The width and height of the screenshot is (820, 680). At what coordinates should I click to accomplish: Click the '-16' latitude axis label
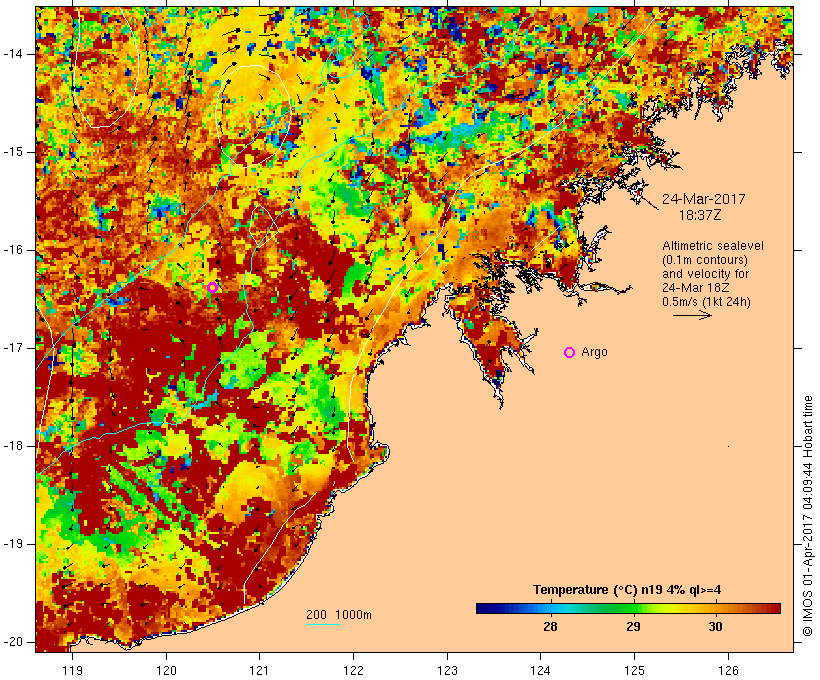pyautogui.click(x=12, y=250)
